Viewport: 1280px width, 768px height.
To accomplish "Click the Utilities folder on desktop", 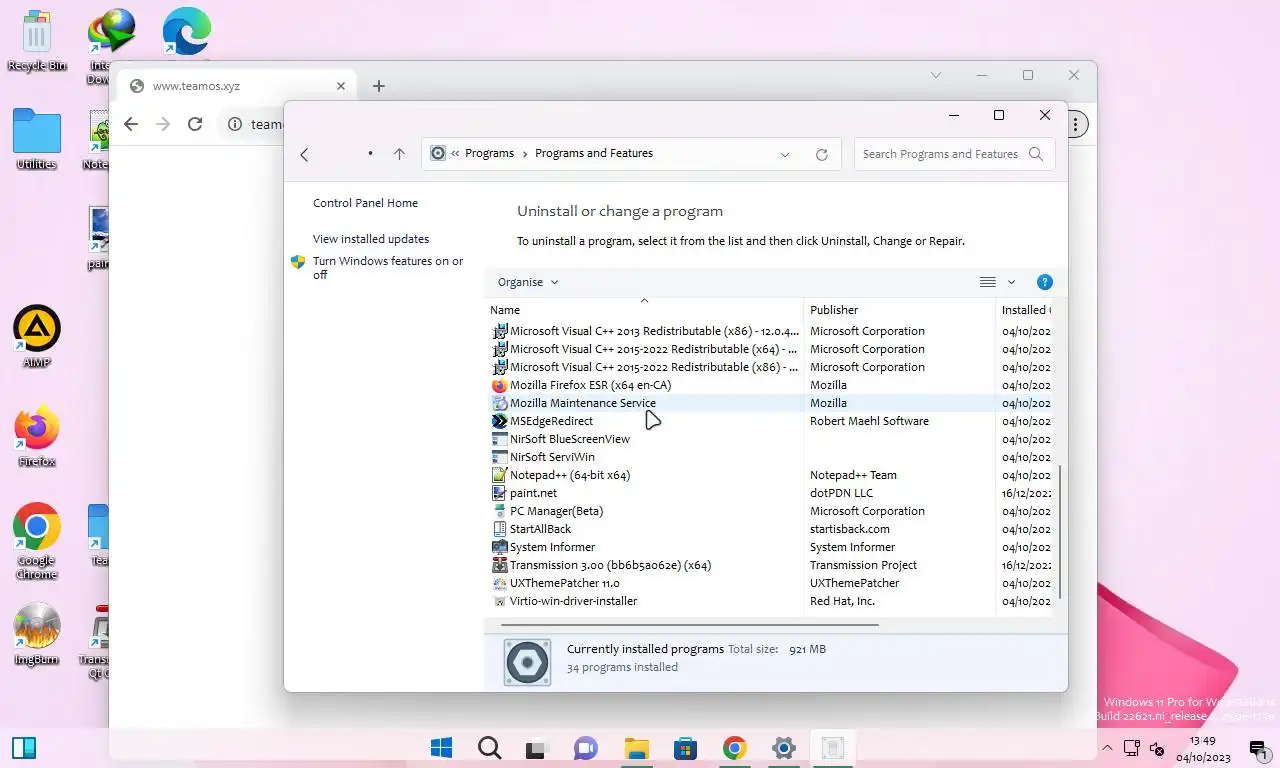I will click(37, 139).
